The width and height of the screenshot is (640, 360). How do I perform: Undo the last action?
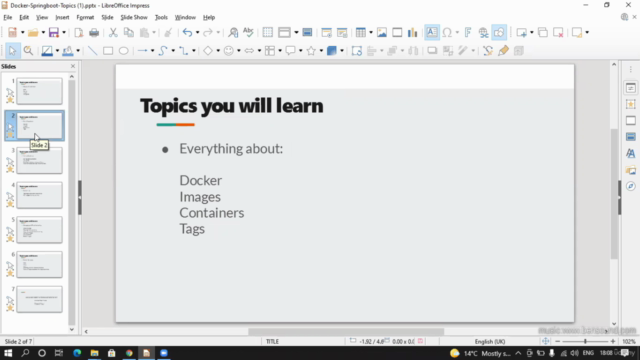[x=187, y=32]
